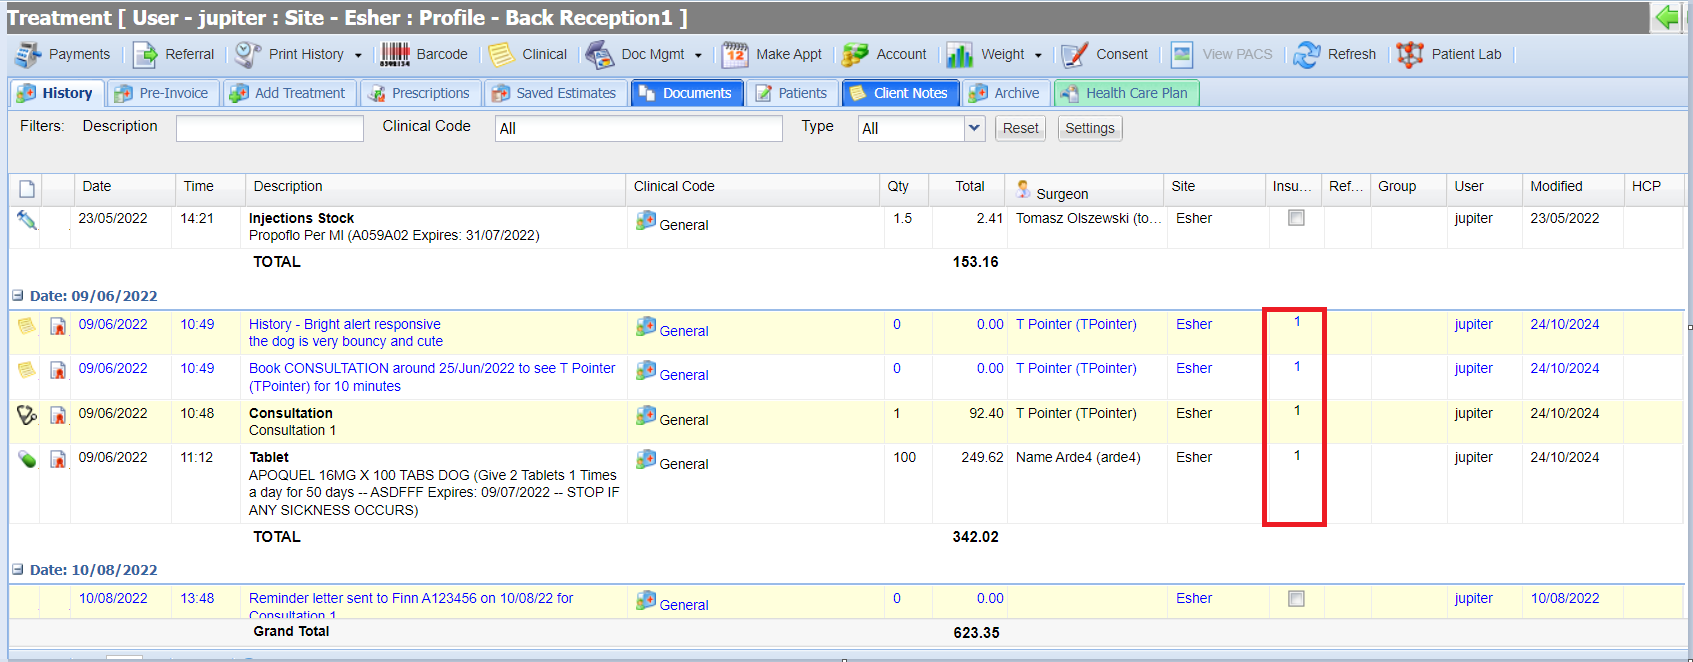
Task: Open the Type filter dropdown
Action: click(975, 128)
